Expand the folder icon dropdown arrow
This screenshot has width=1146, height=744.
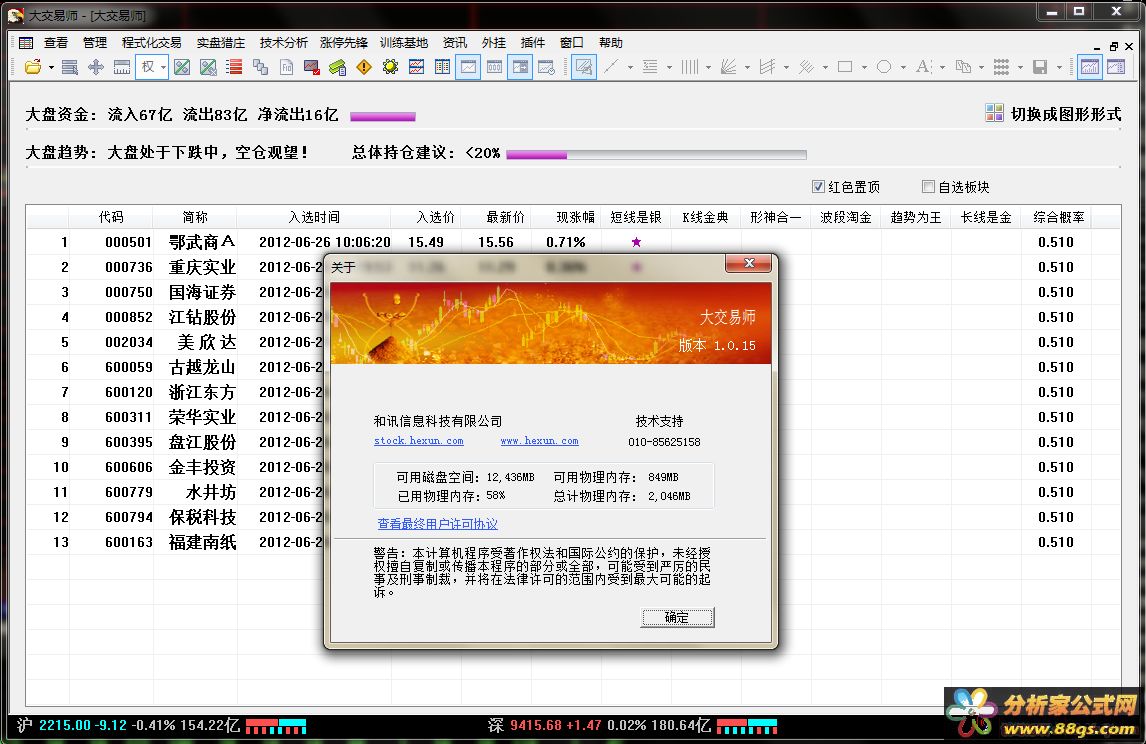pos(51,68)
